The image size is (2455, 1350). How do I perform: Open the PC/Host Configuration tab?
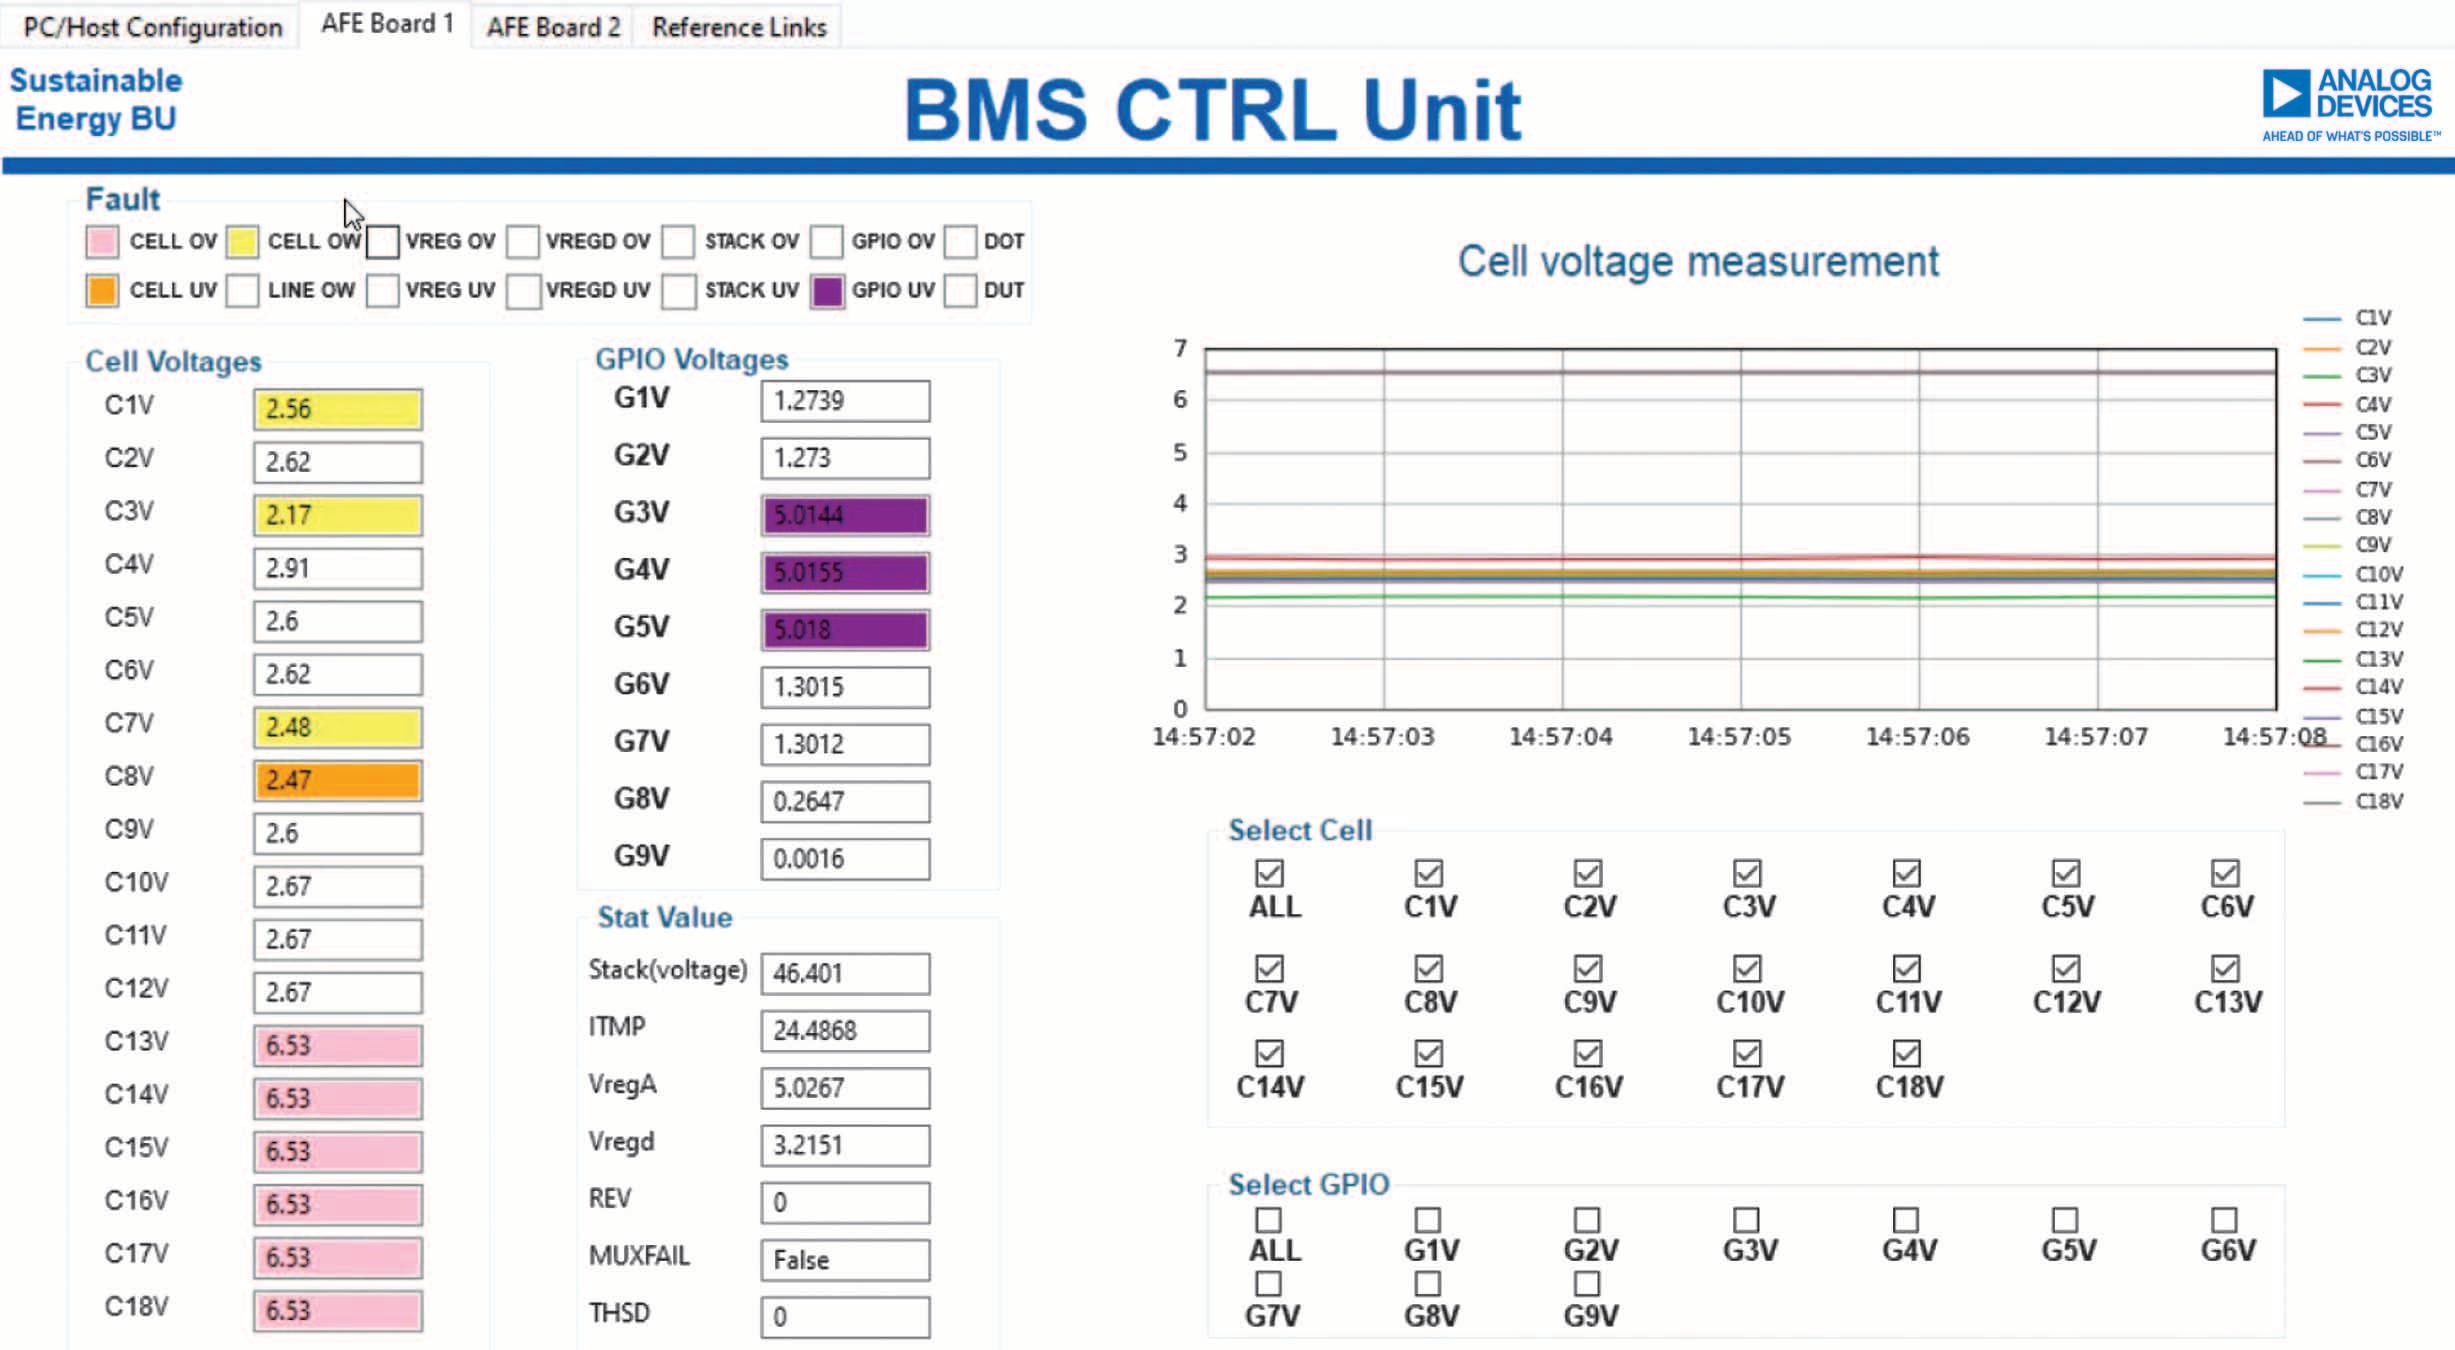(152, 27)
